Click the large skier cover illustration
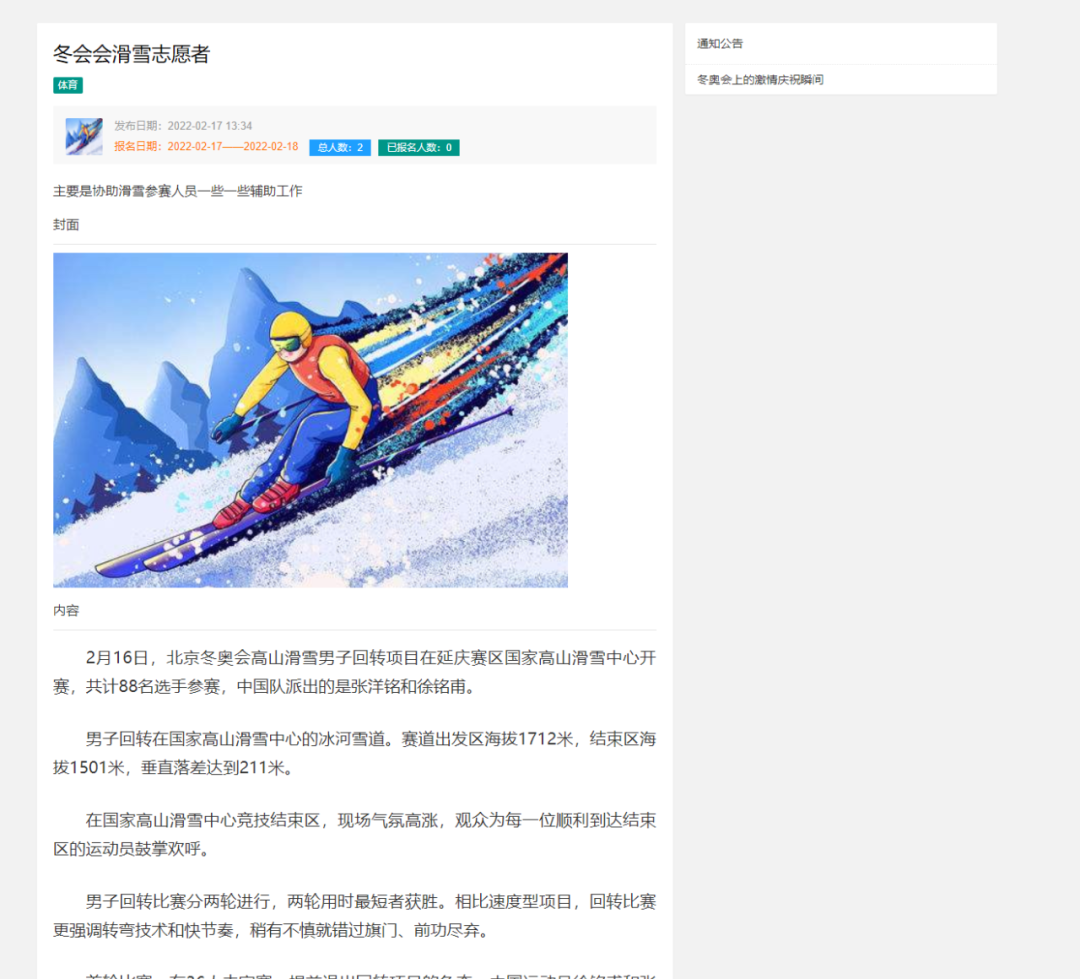 [x=311, y=420]
